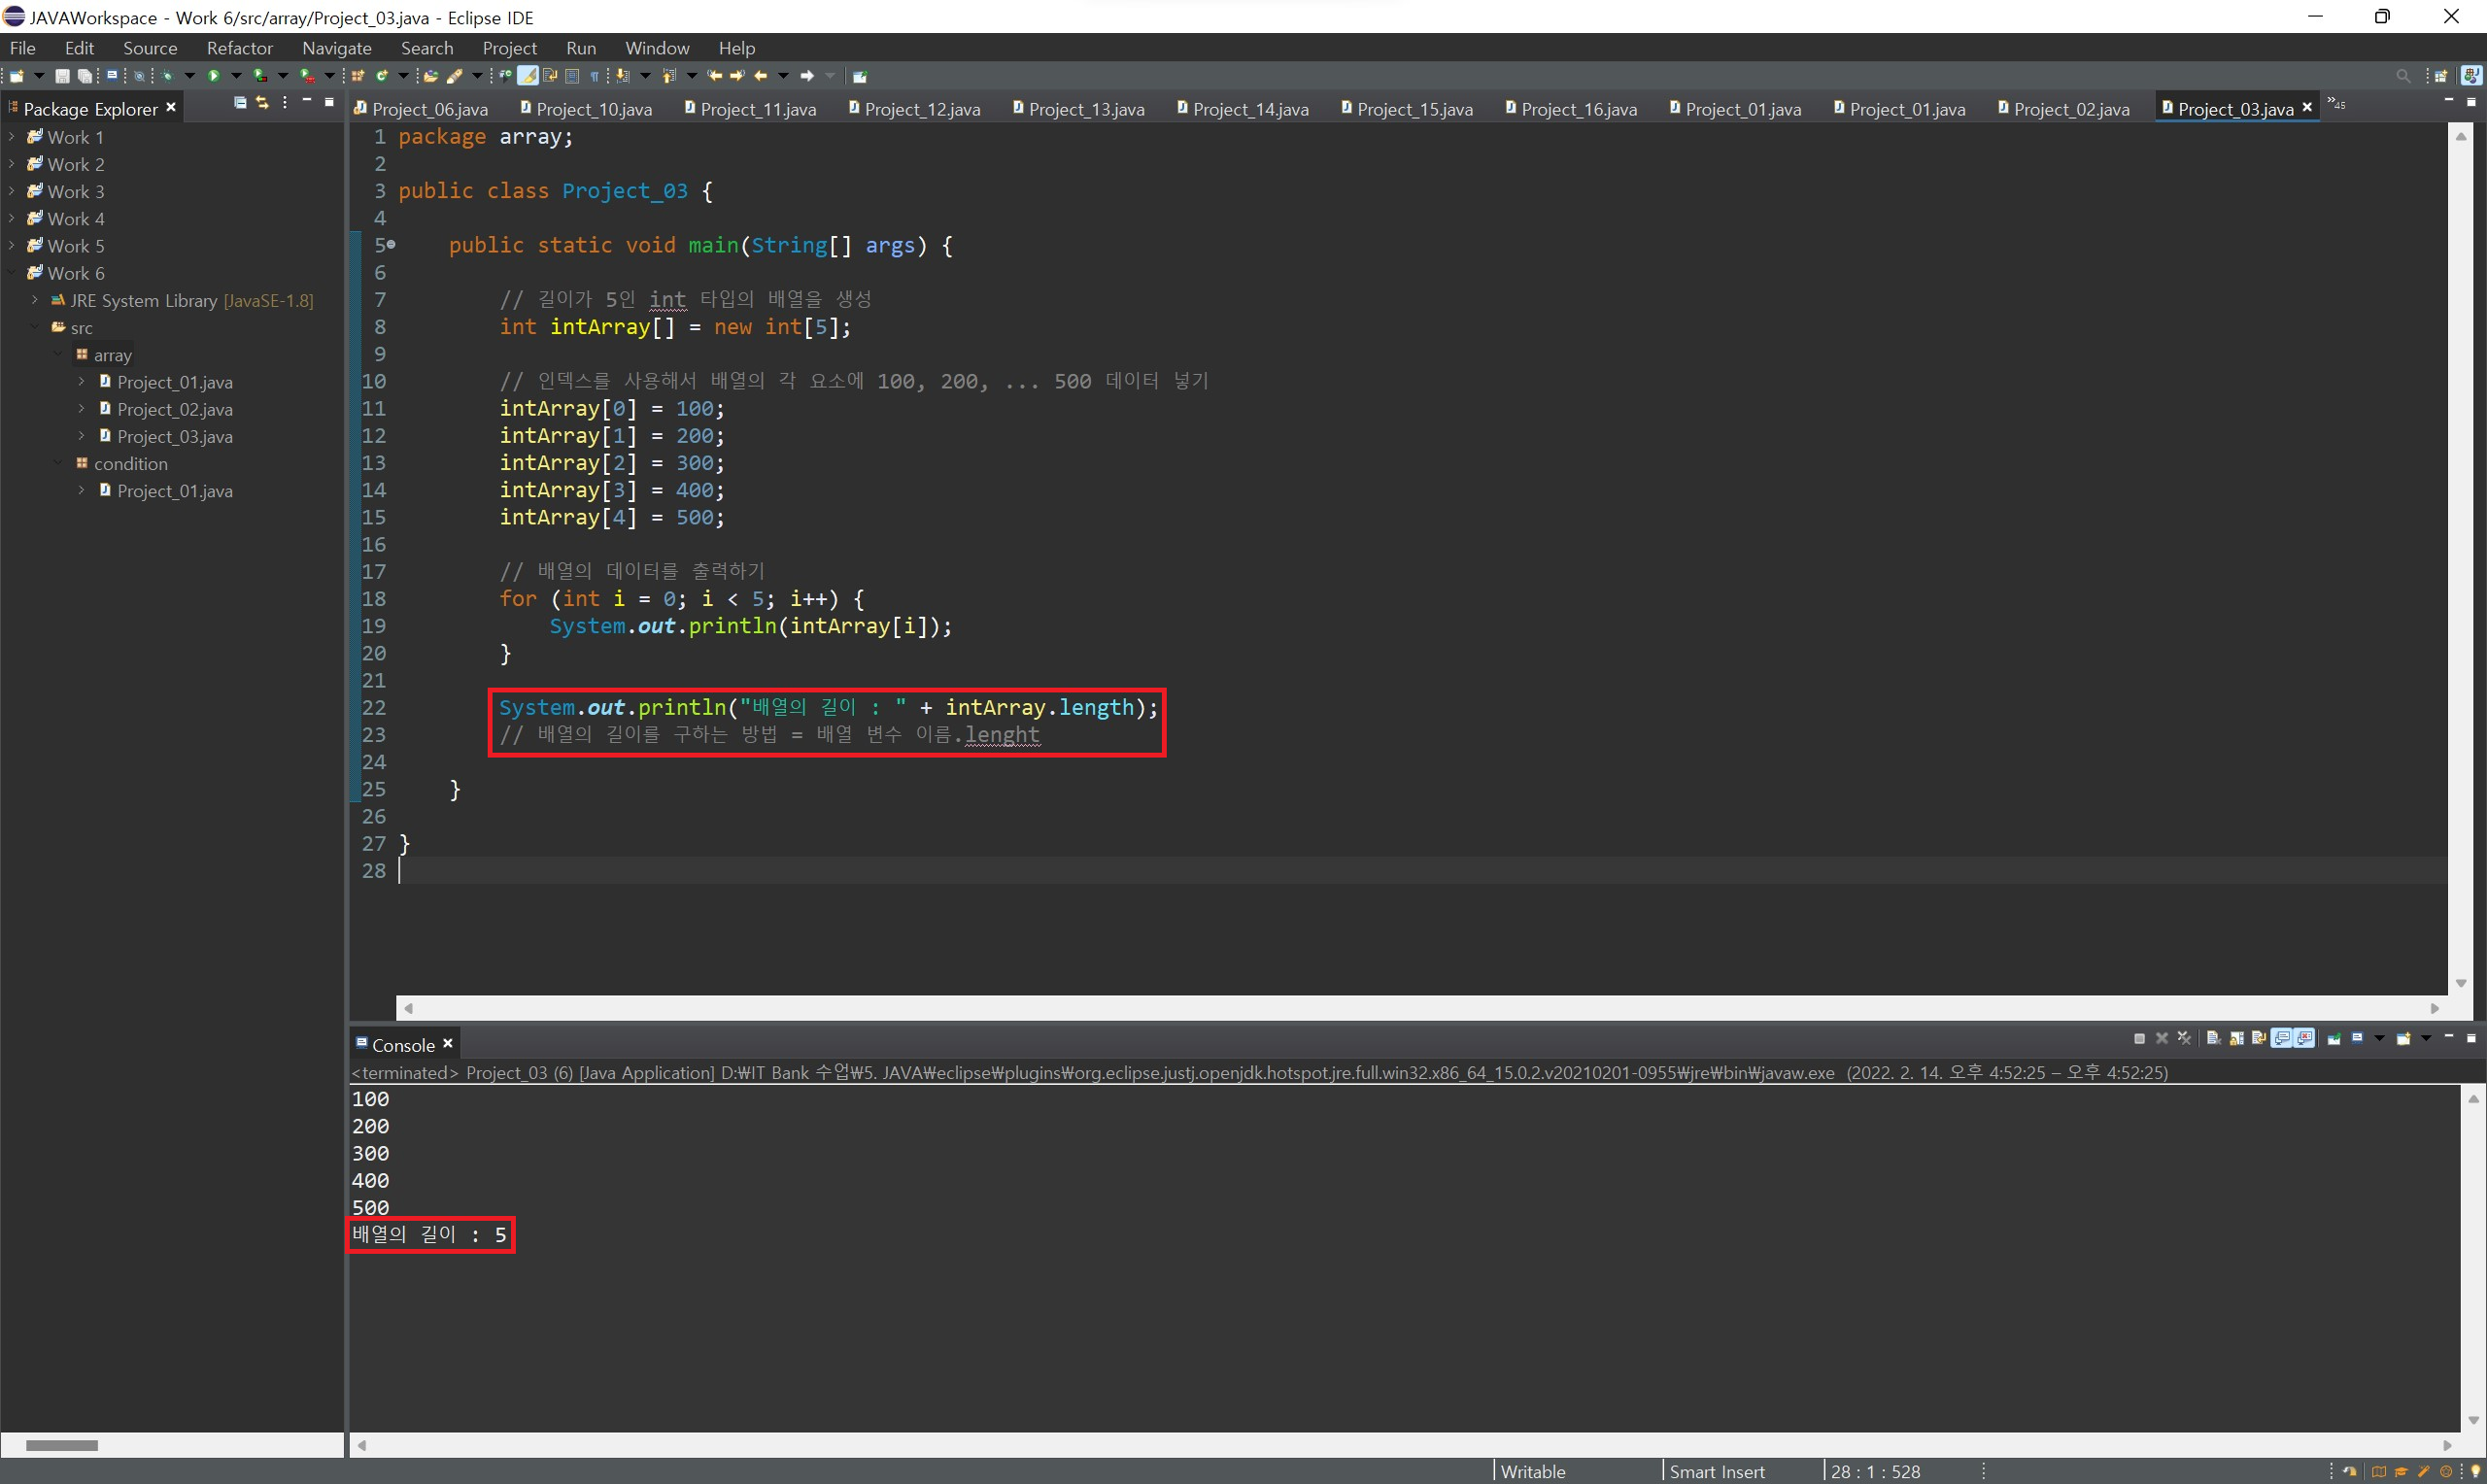Screen dimensions: 2487x1484
Task: Expand the Work 1 project node
Action: [11, 137]
